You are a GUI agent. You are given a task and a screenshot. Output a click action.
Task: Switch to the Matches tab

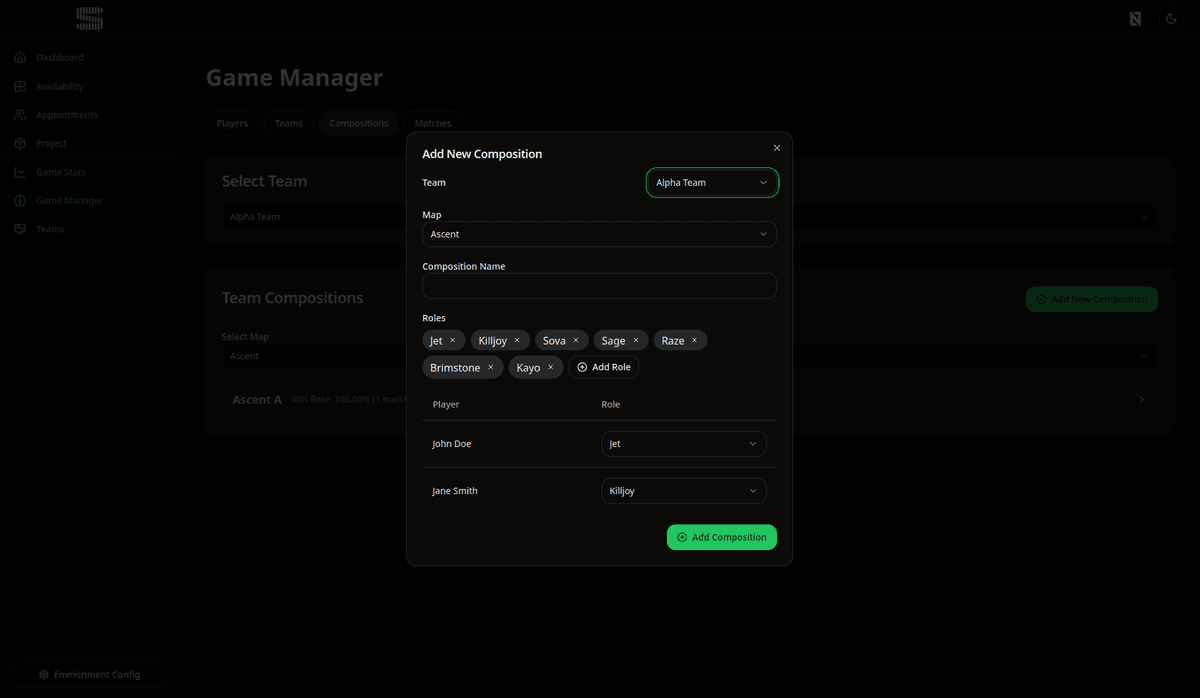(433, 124)
